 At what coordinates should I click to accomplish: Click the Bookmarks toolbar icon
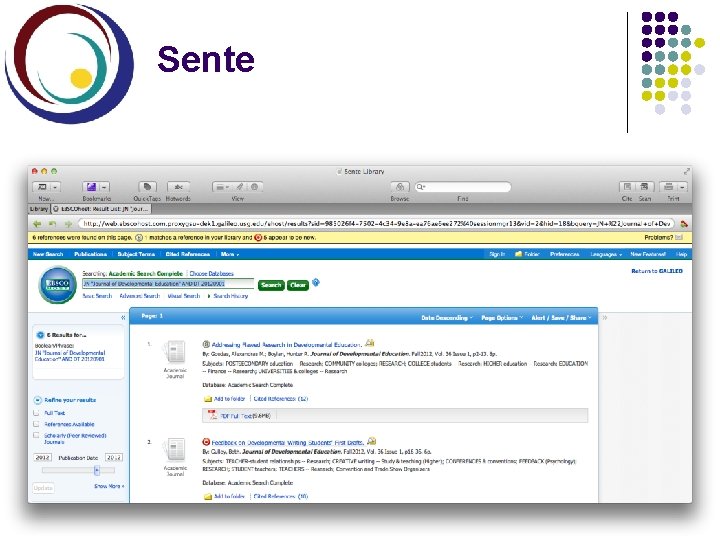click(x=91, y=187)
